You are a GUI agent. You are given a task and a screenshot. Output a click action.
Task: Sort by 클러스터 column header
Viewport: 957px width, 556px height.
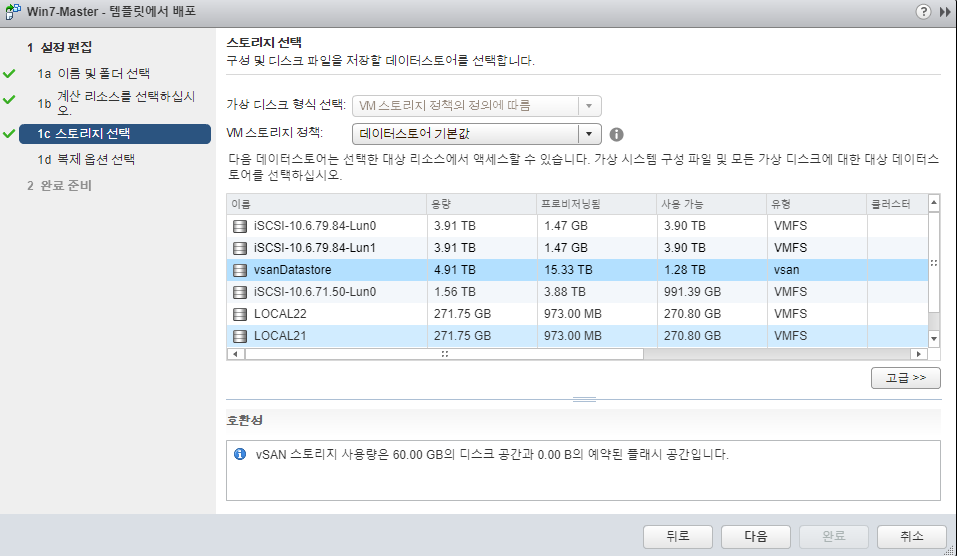click(x=897, y=204)
